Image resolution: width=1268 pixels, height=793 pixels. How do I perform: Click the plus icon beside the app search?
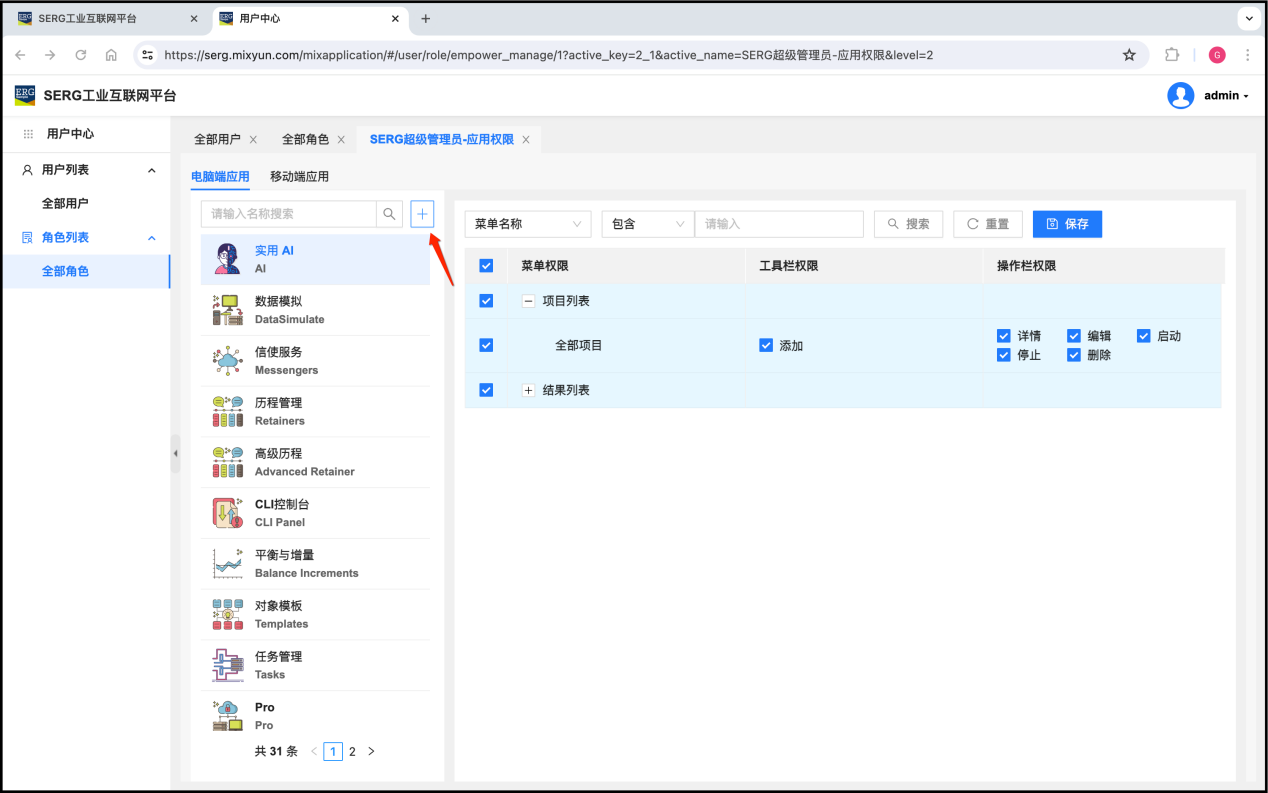[x=422, y=213]
